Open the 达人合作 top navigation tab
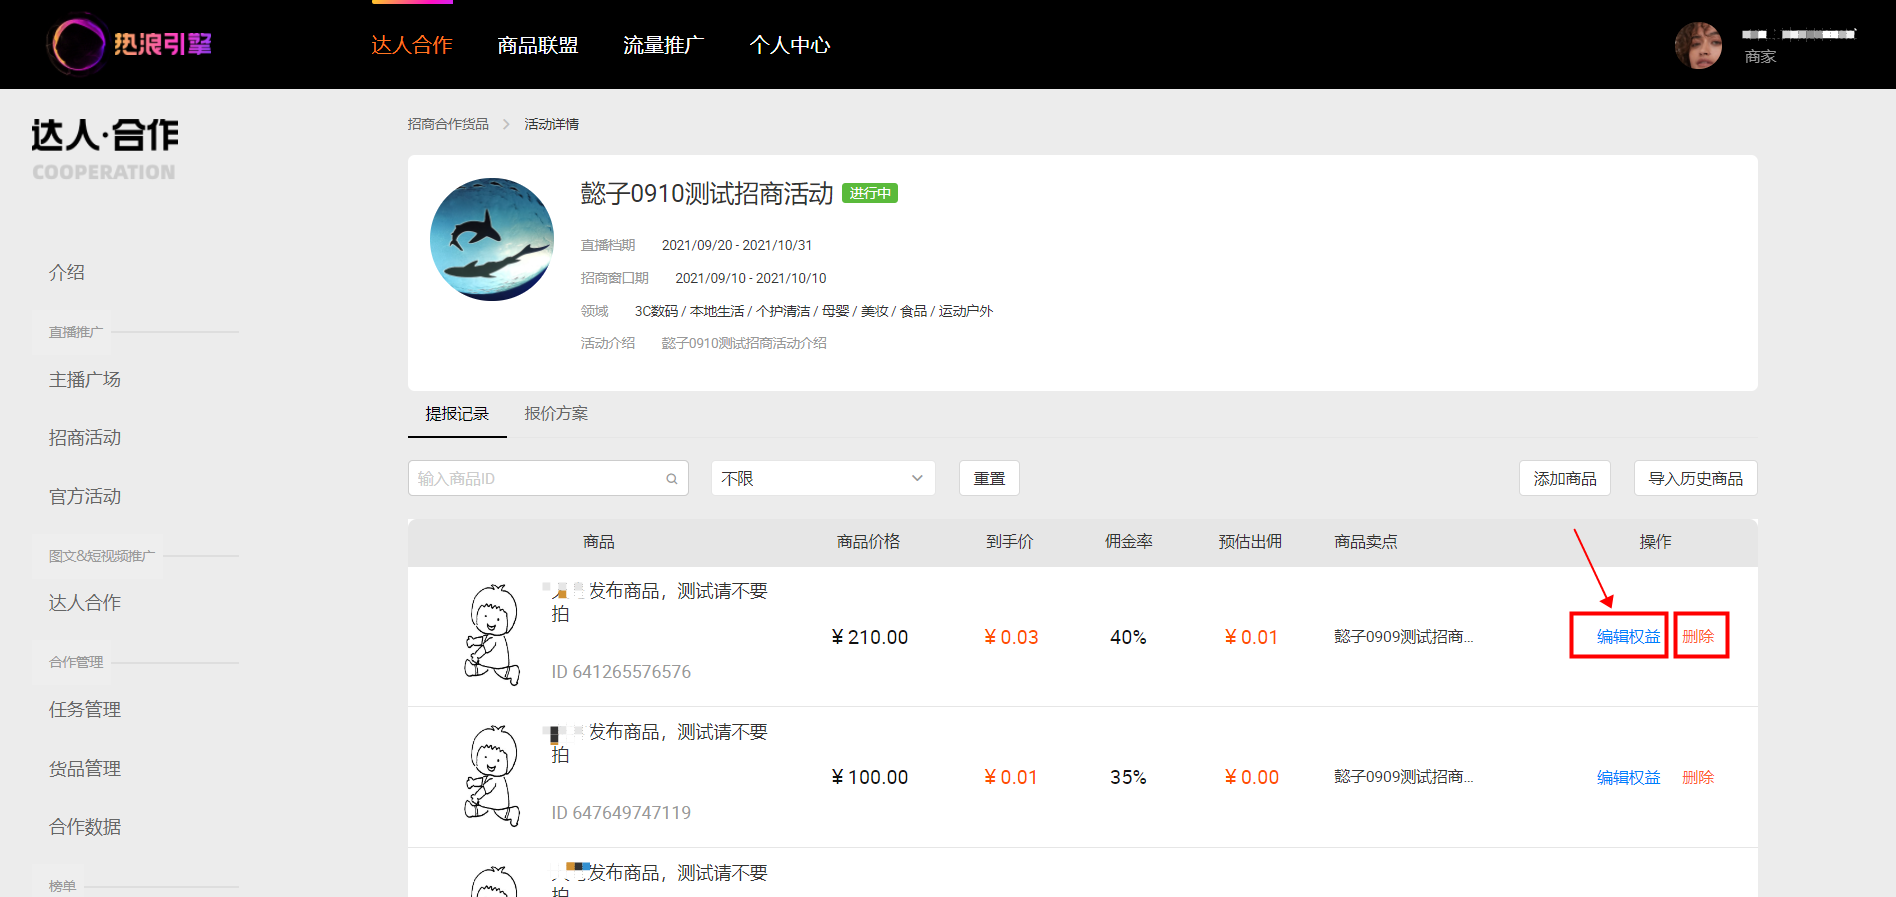 pos(412,45)
